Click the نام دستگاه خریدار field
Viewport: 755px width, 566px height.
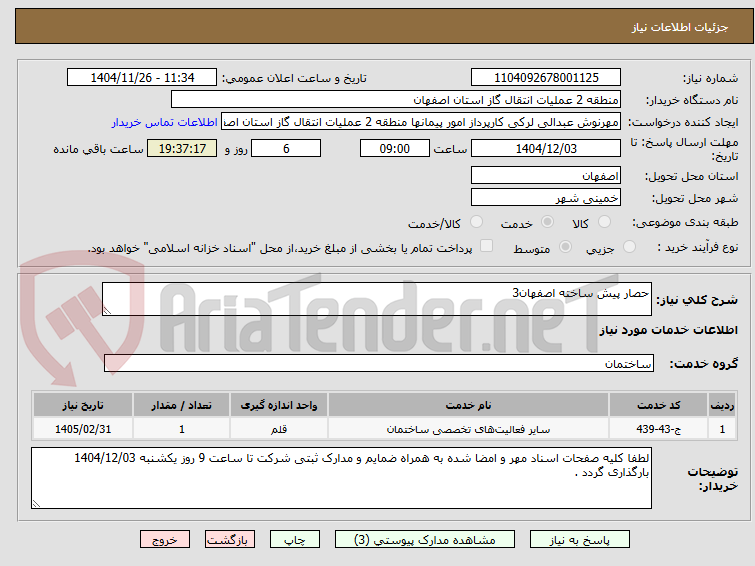coord(396,100)
